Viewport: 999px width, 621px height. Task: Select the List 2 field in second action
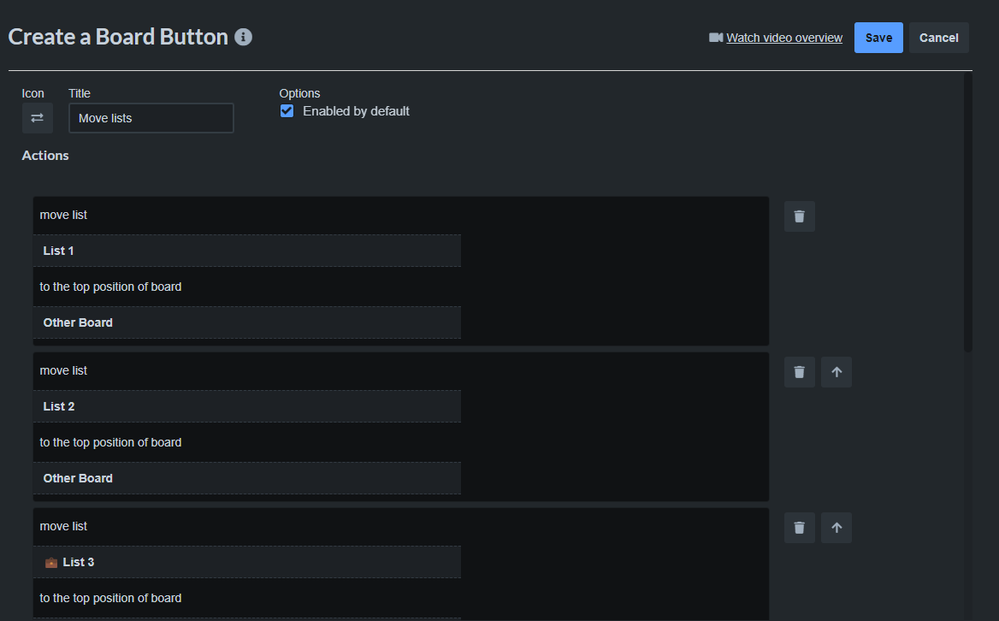pos(247,407)
